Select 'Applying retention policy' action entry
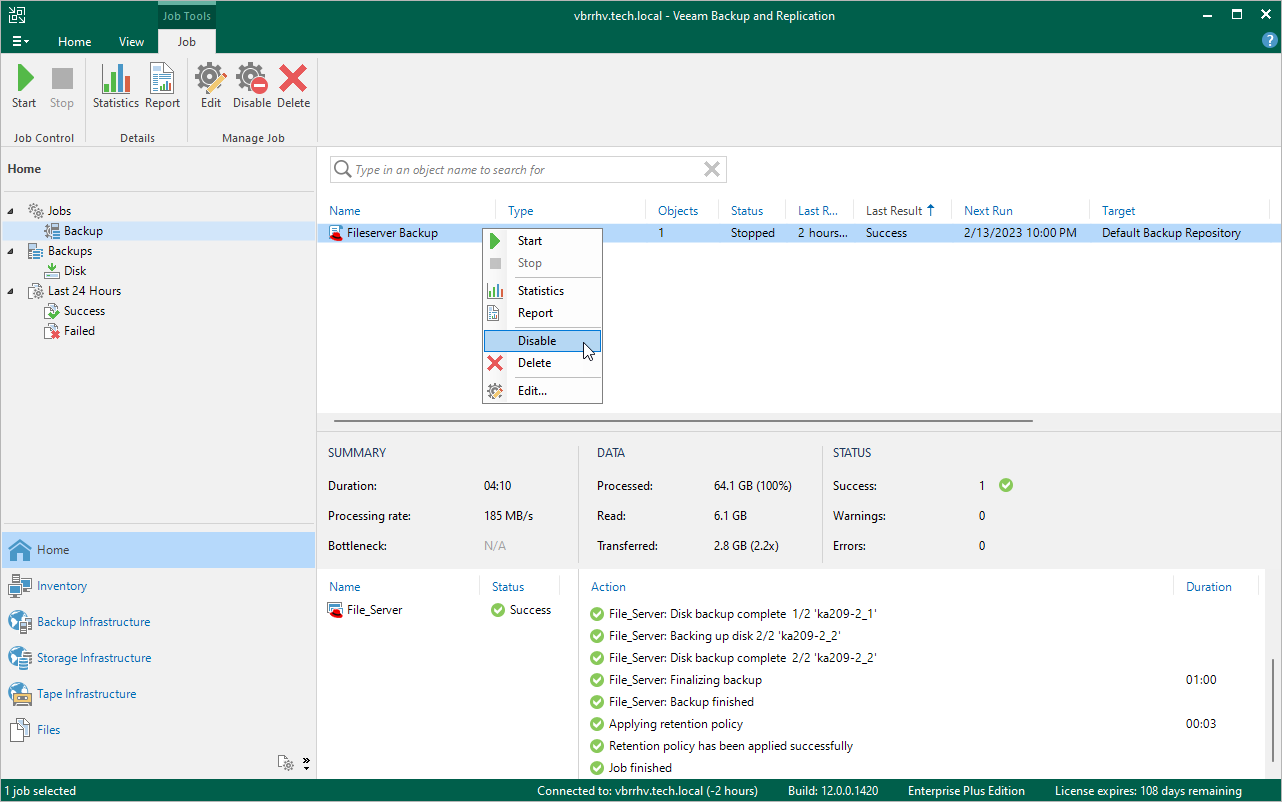 tap(675, 724)
